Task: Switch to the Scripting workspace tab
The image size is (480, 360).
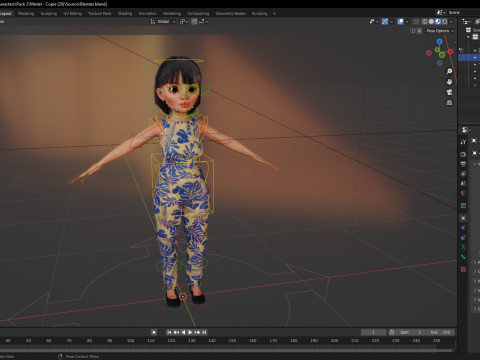Action: tap(259, 13)
